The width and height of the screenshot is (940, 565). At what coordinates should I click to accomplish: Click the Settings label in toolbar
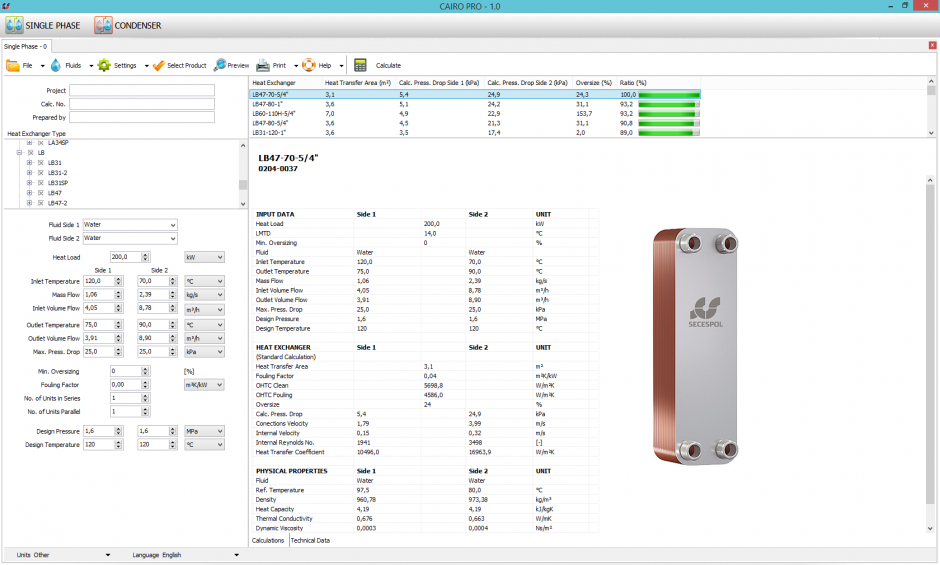click(x=125, y=65)
